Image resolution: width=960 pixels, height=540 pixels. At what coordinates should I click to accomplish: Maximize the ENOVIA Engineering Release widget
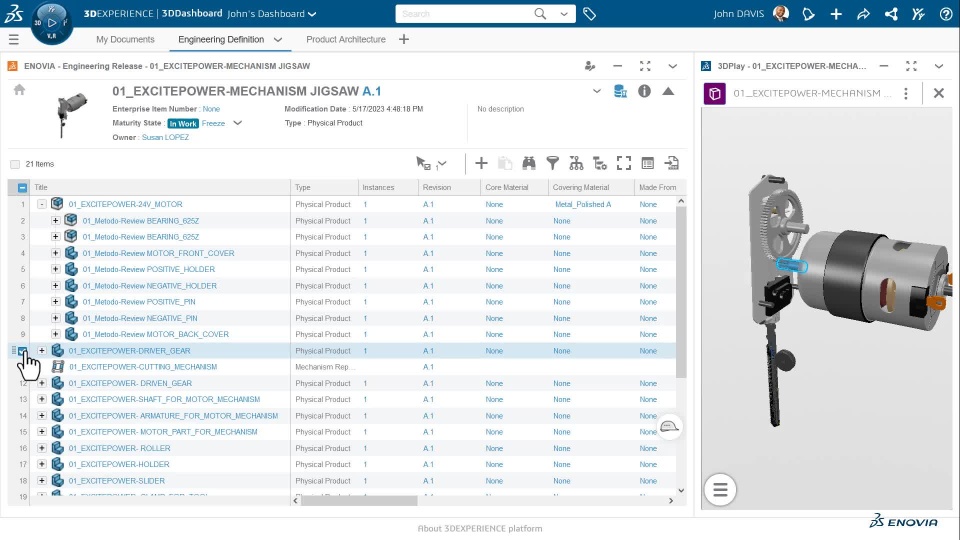click(x=645, y=66)
